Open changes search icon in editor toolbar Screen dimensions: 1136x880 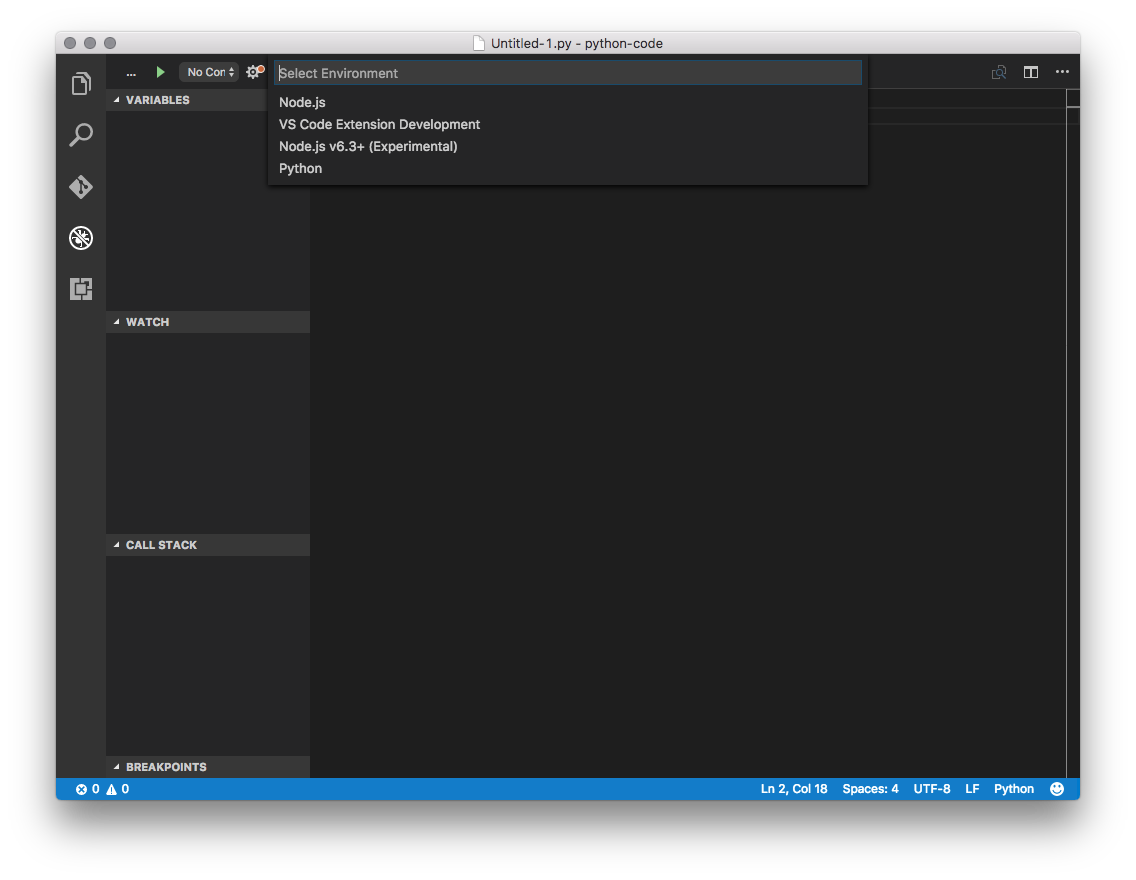click(x=999, y=72)
